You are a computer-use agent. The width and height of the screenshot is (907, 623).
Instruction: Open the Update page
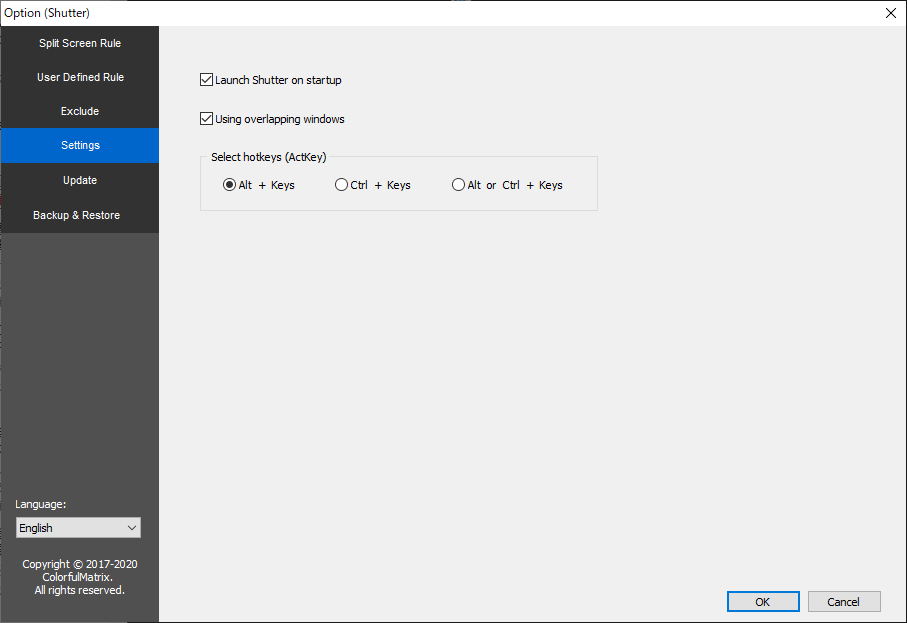[80, 180]
